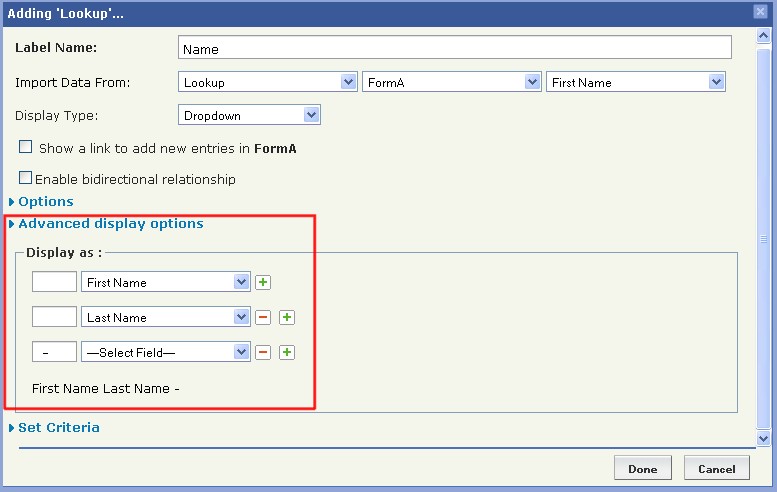
Task: Add a row after Select Field dropdown
Action: (x=286, y=352)
